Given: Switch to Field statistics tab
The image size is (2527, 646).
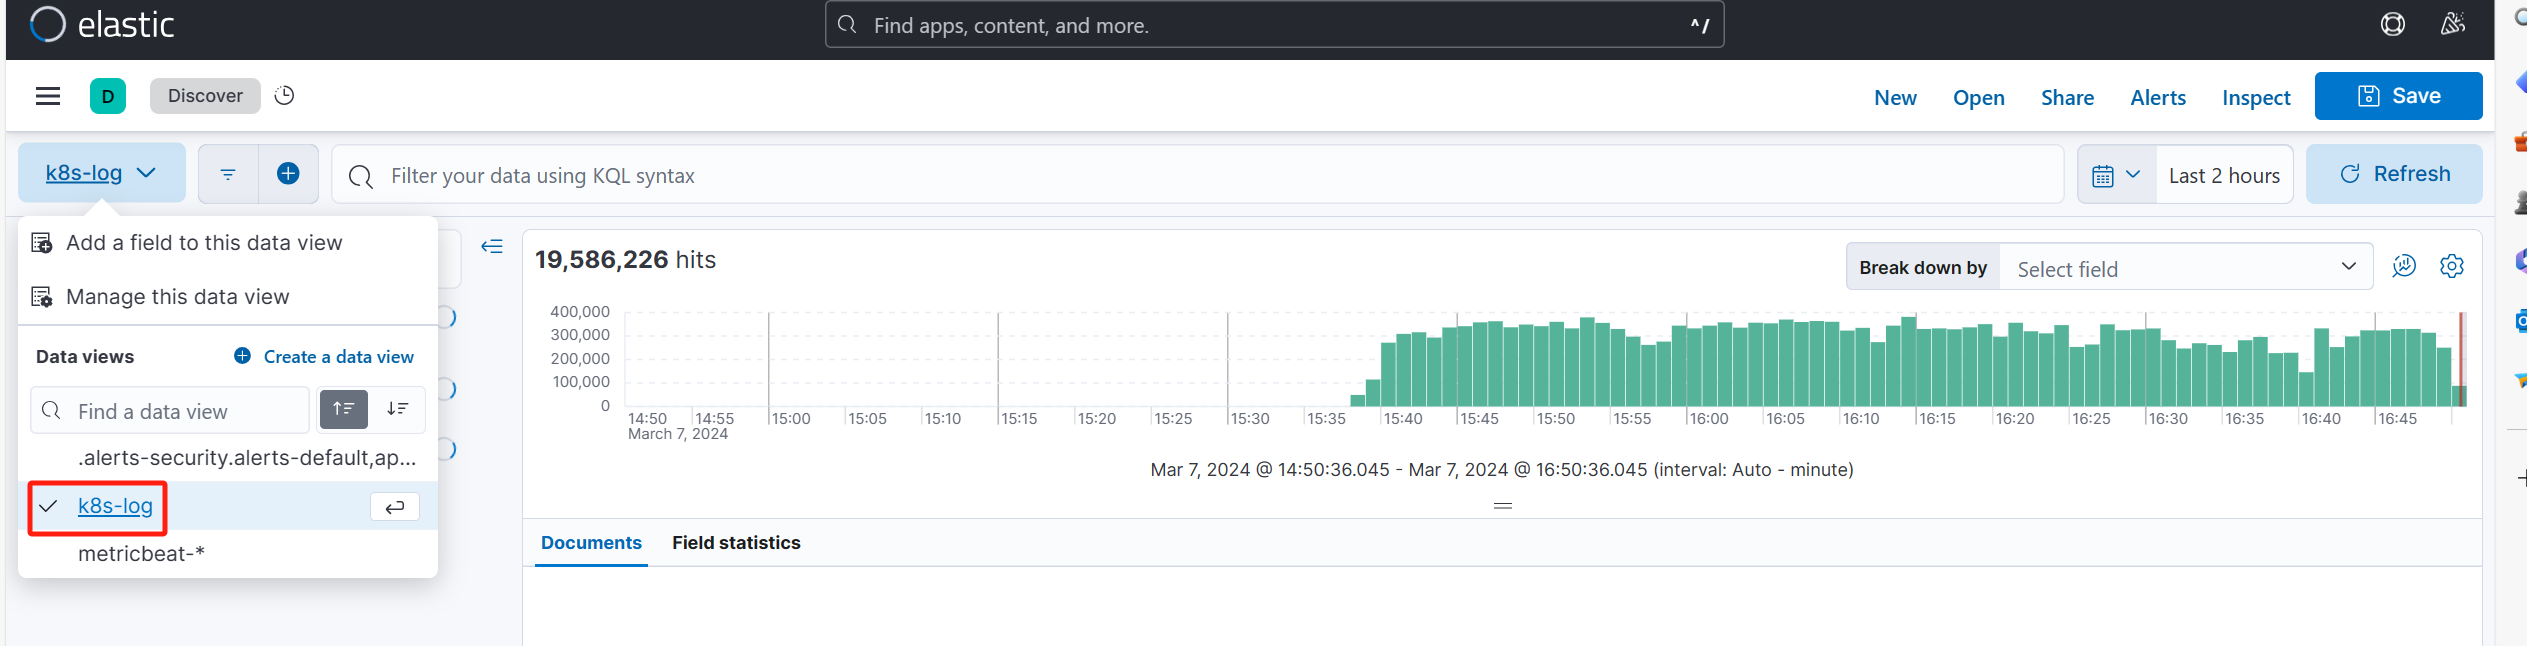Looking at the screenshot, I should [x=736, y=543].
